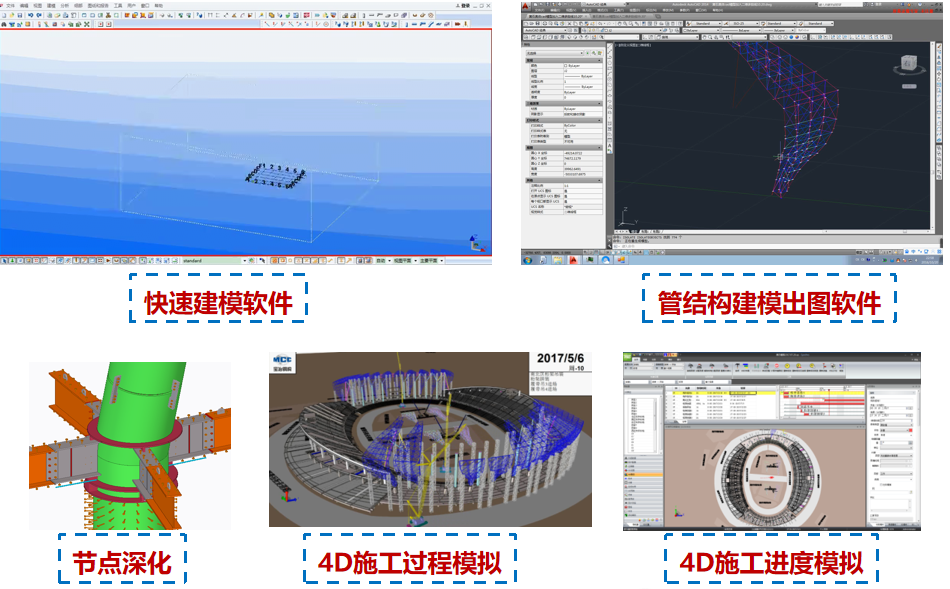The height and width of the screenshot is (589, 950).
Task: Open the 分析 menu in modeling software
Action: [x=64, y=6]
